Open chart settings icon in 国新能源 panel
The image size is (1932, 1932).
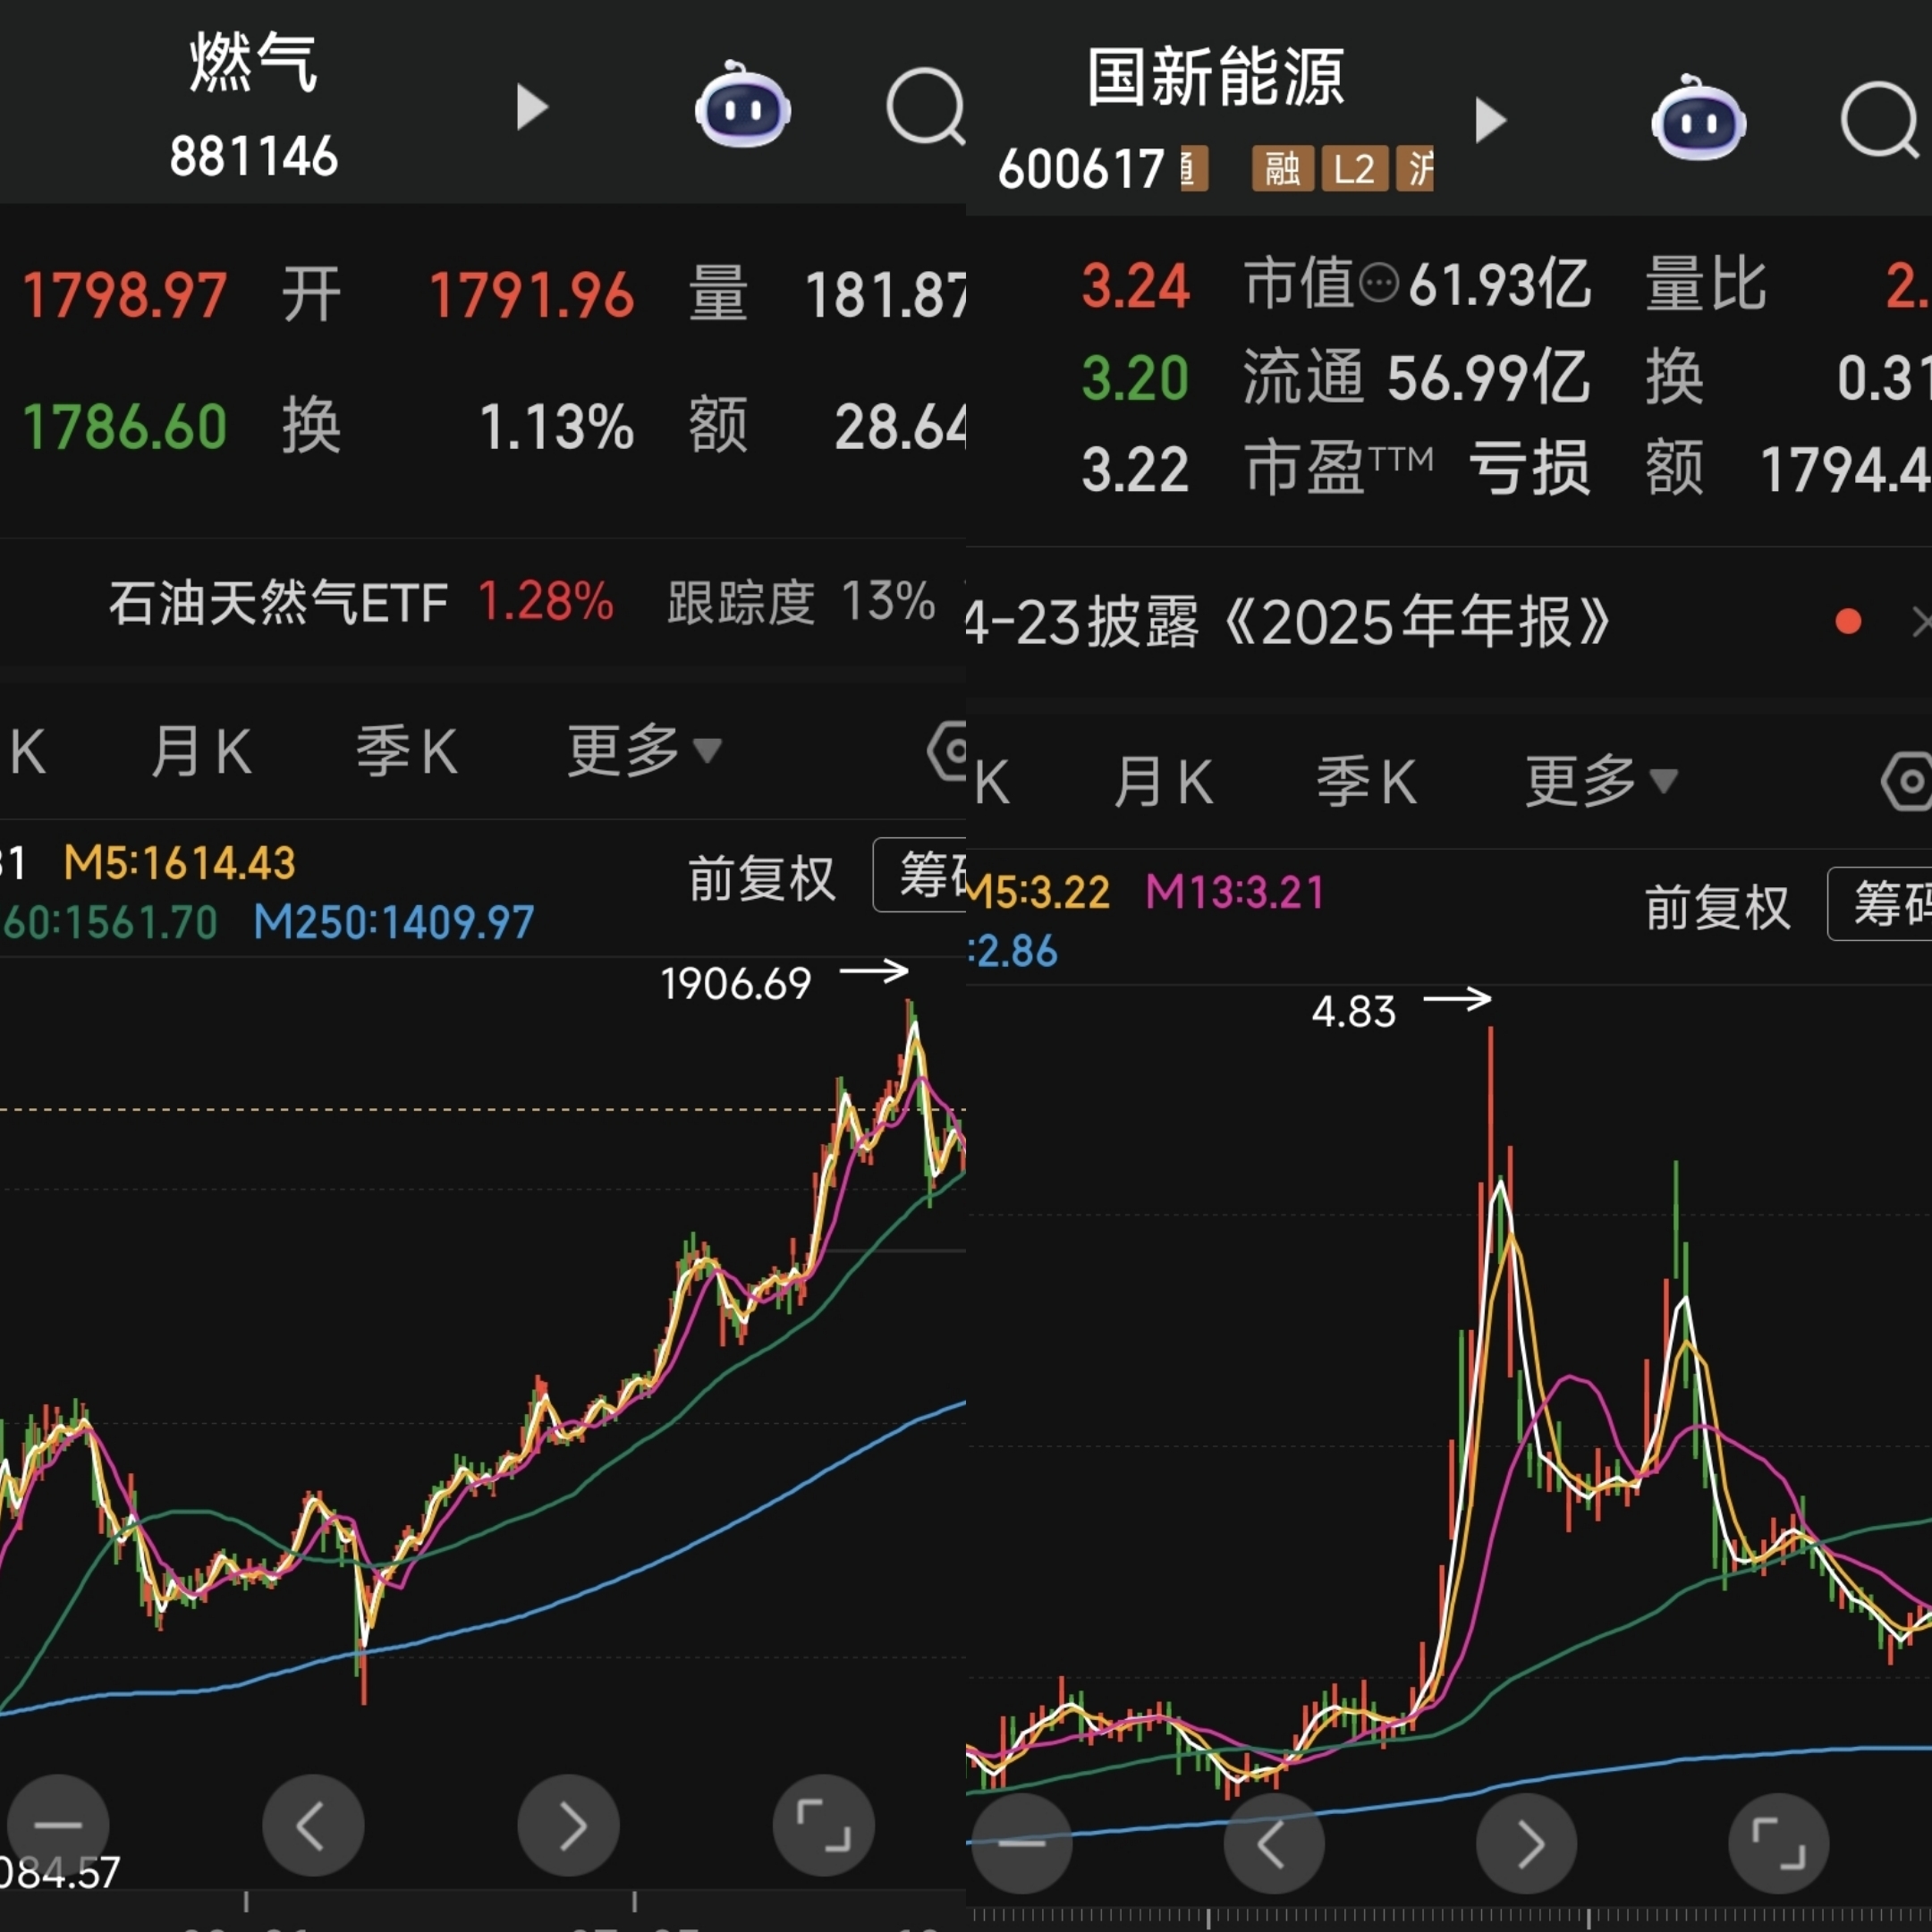(1908, 781)
